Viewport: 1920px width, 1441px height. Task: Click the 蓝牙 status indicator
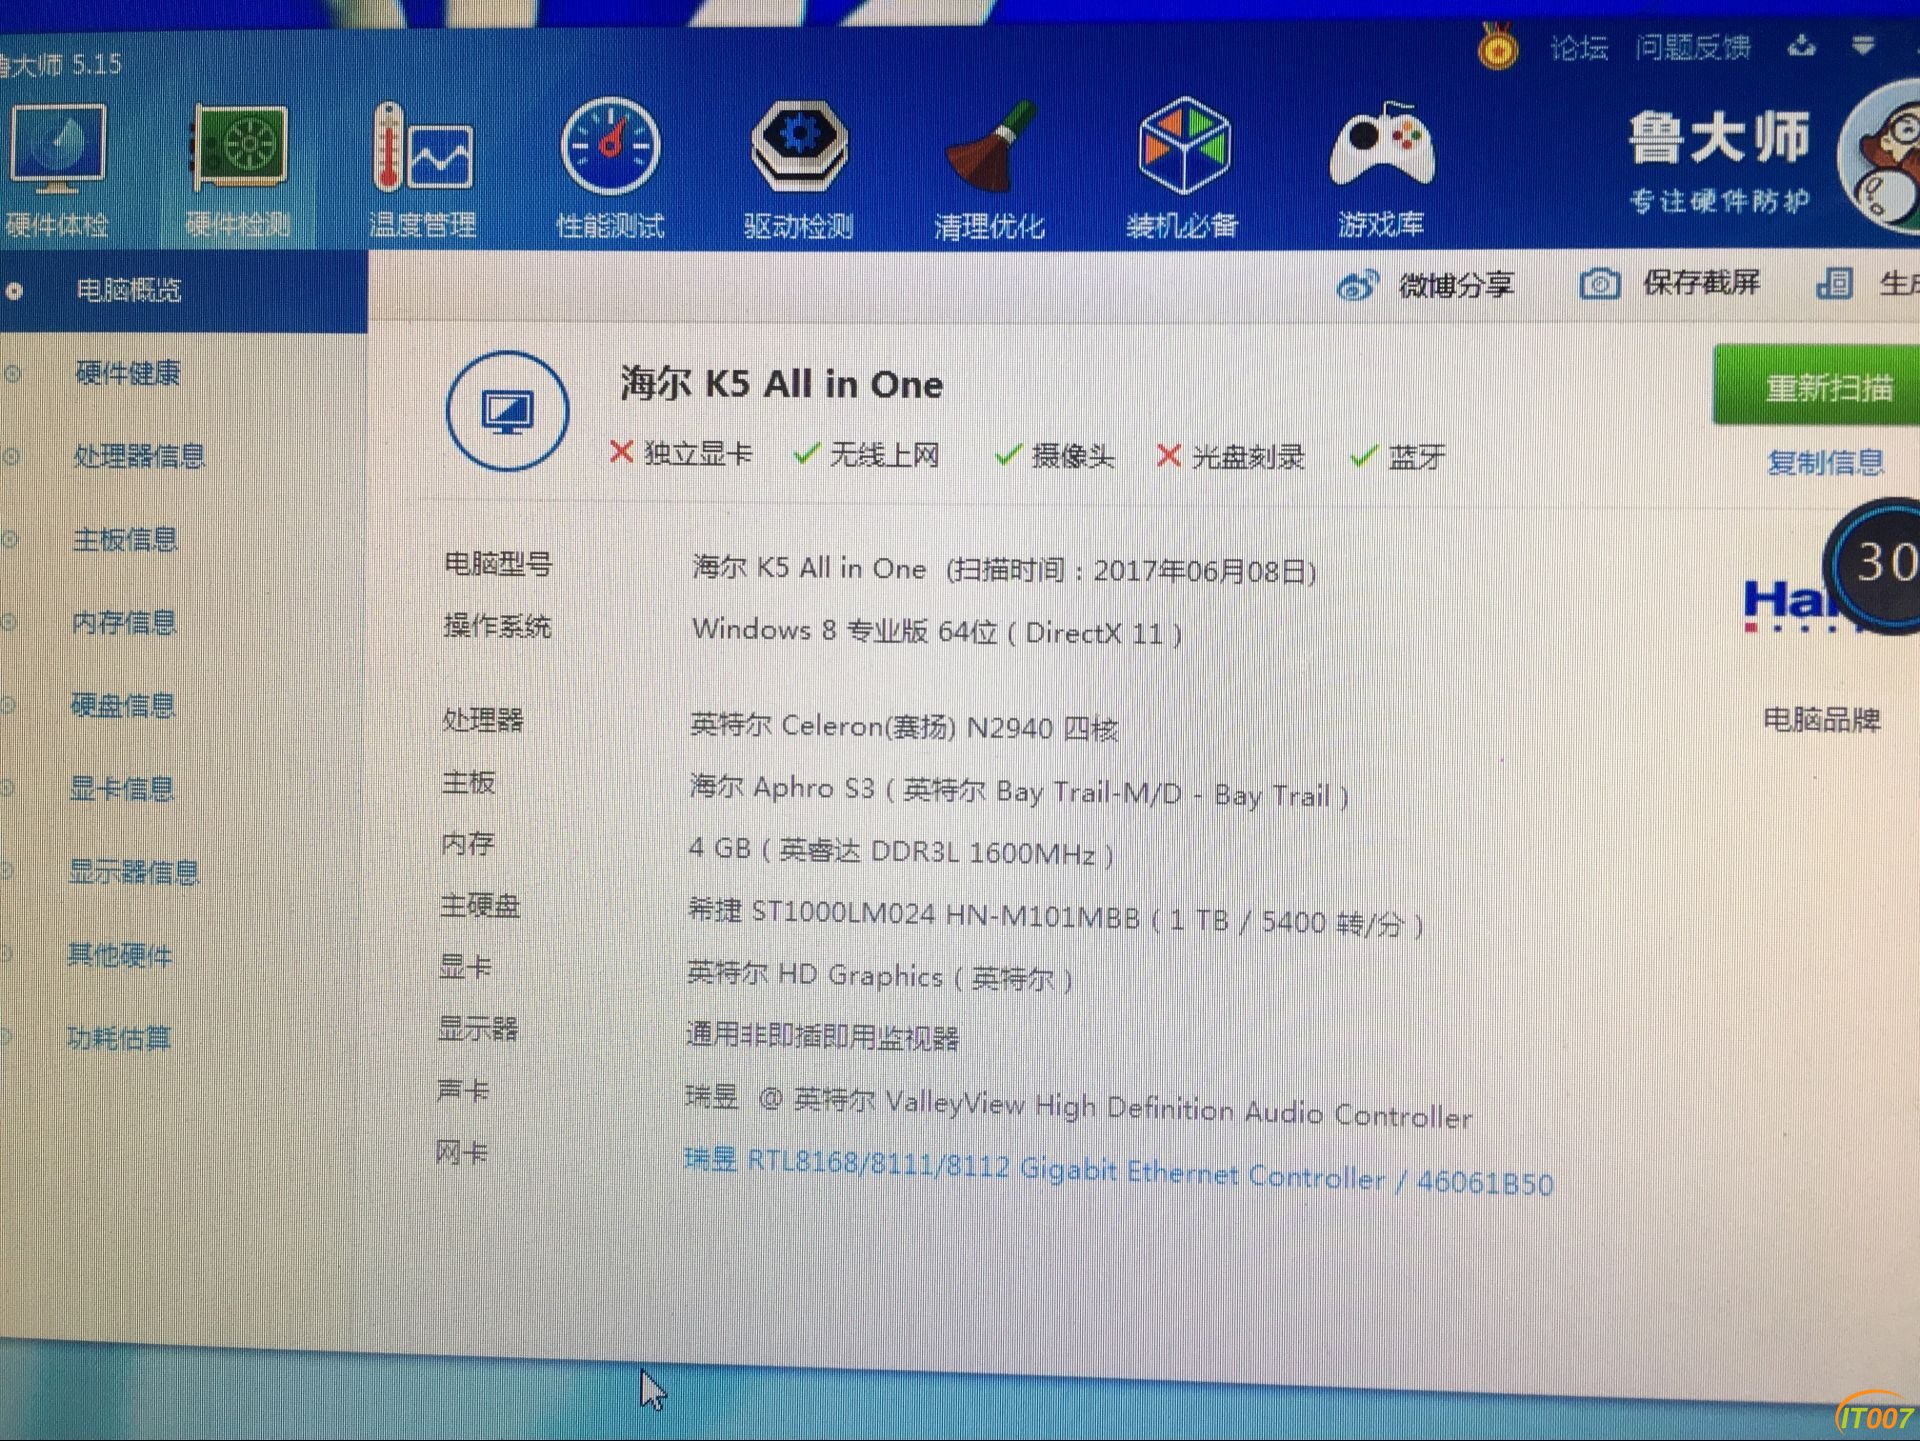click(x=1398, y=458)
